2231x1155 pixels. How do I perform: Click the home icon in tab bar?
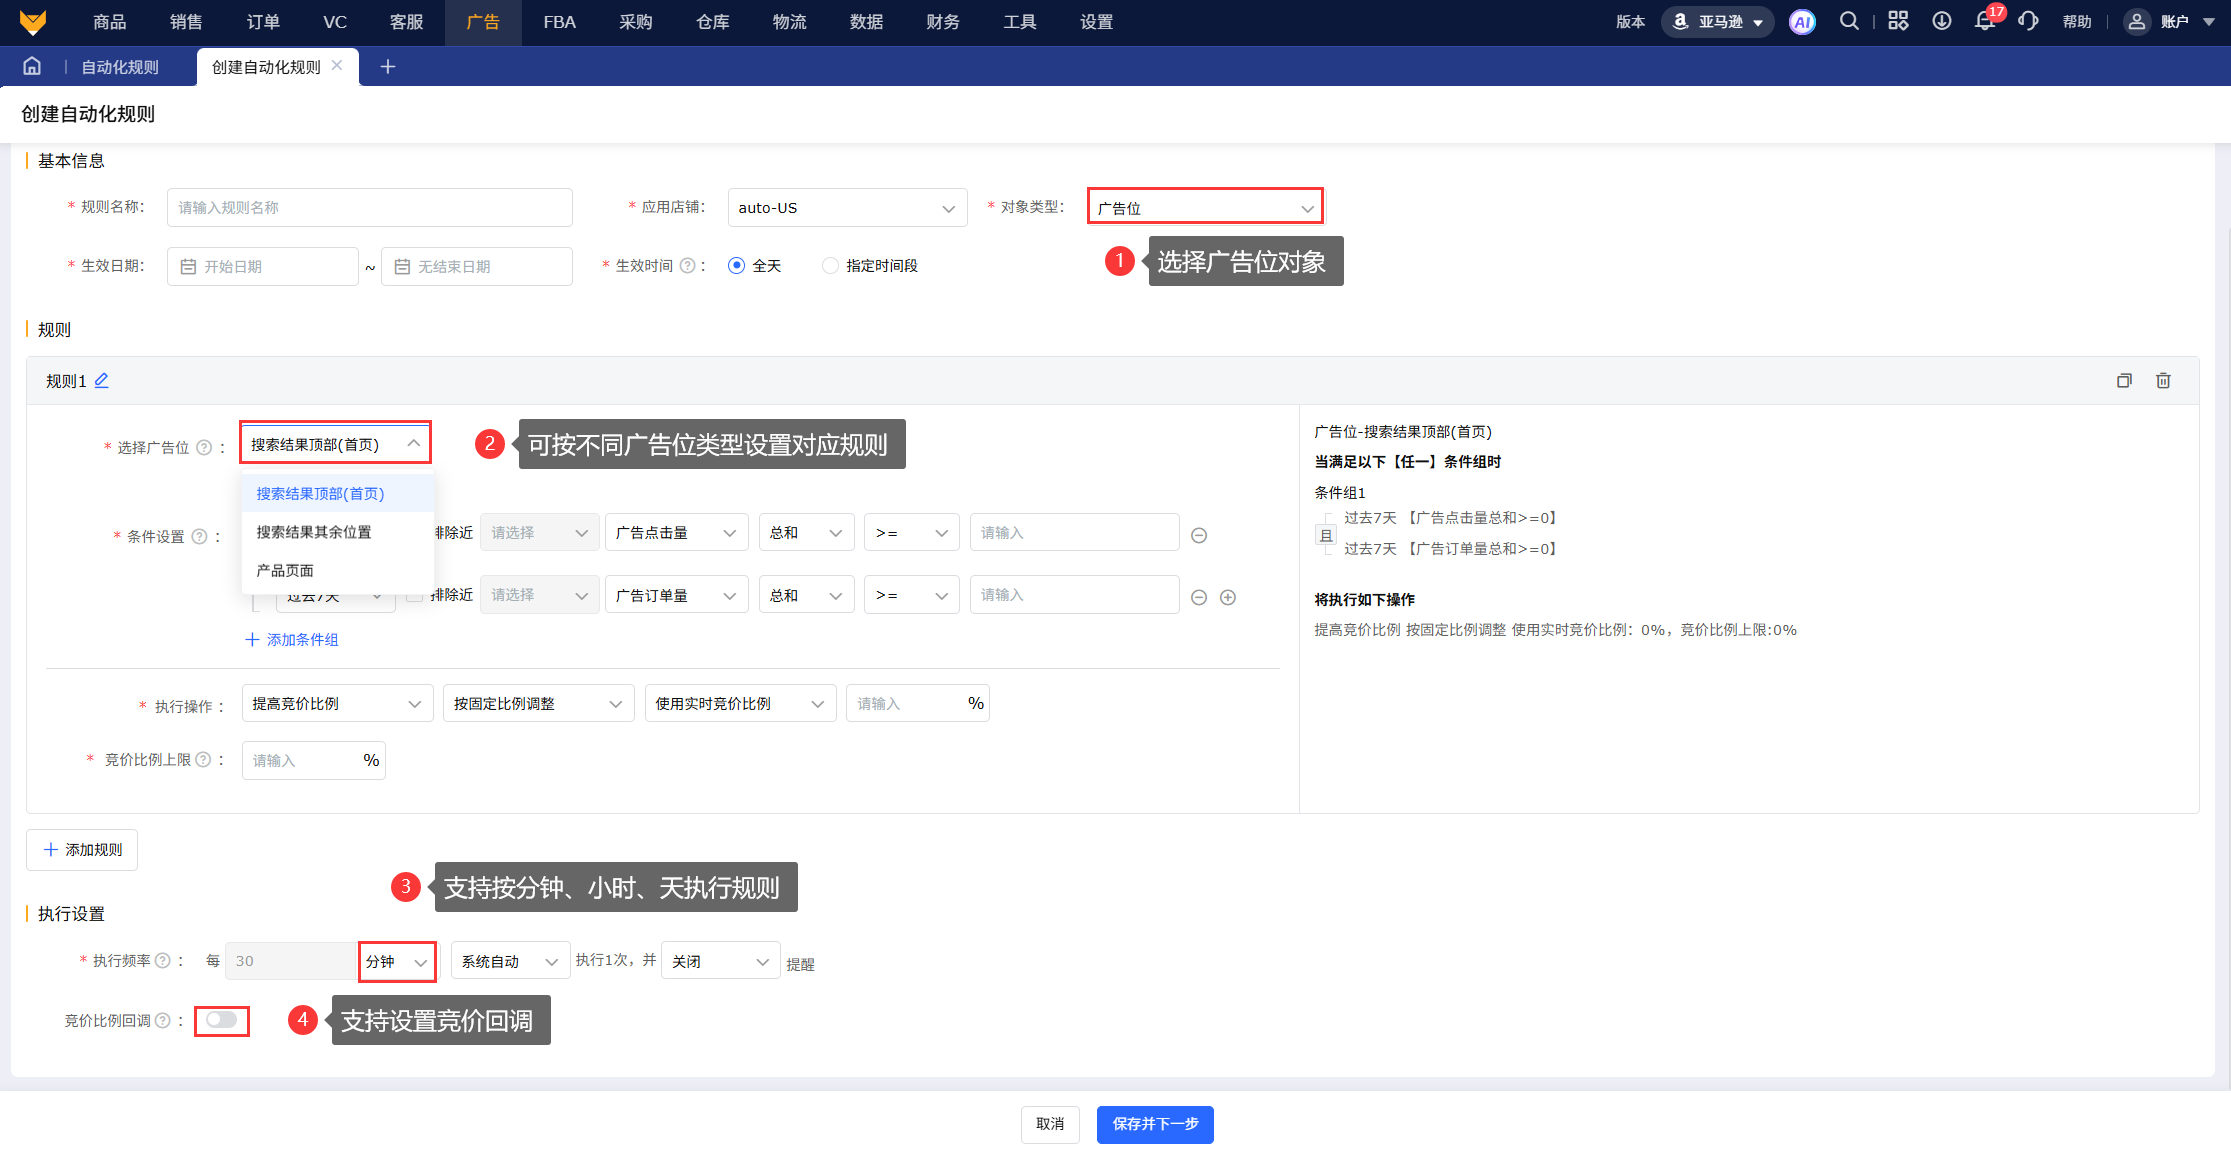(x=32, y=66)
